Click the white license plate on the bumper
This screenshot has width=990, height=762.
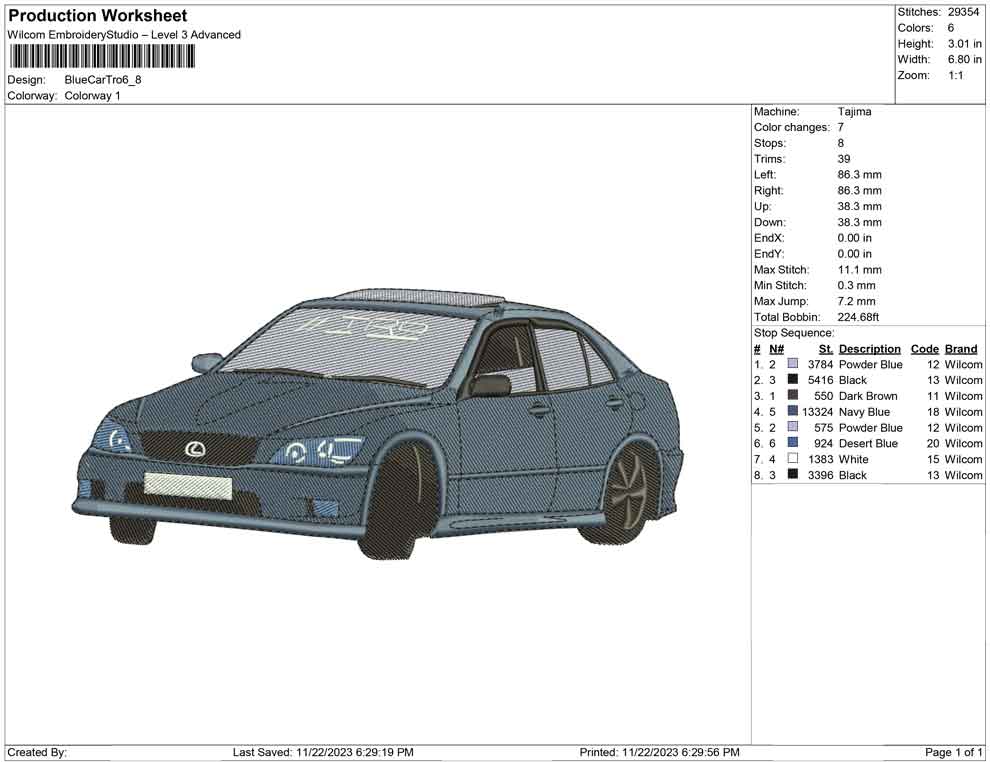click(x=188, y=485)
